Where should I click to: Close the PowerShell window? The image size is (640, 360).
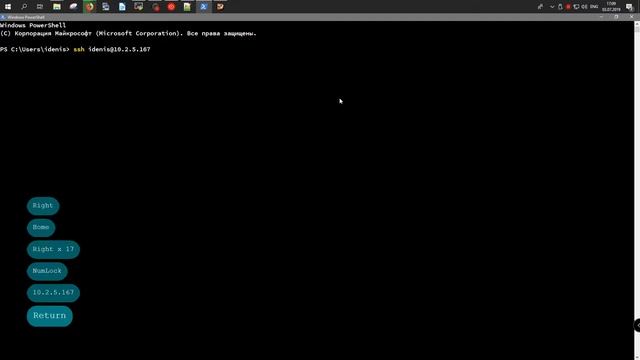pos(631,17)
